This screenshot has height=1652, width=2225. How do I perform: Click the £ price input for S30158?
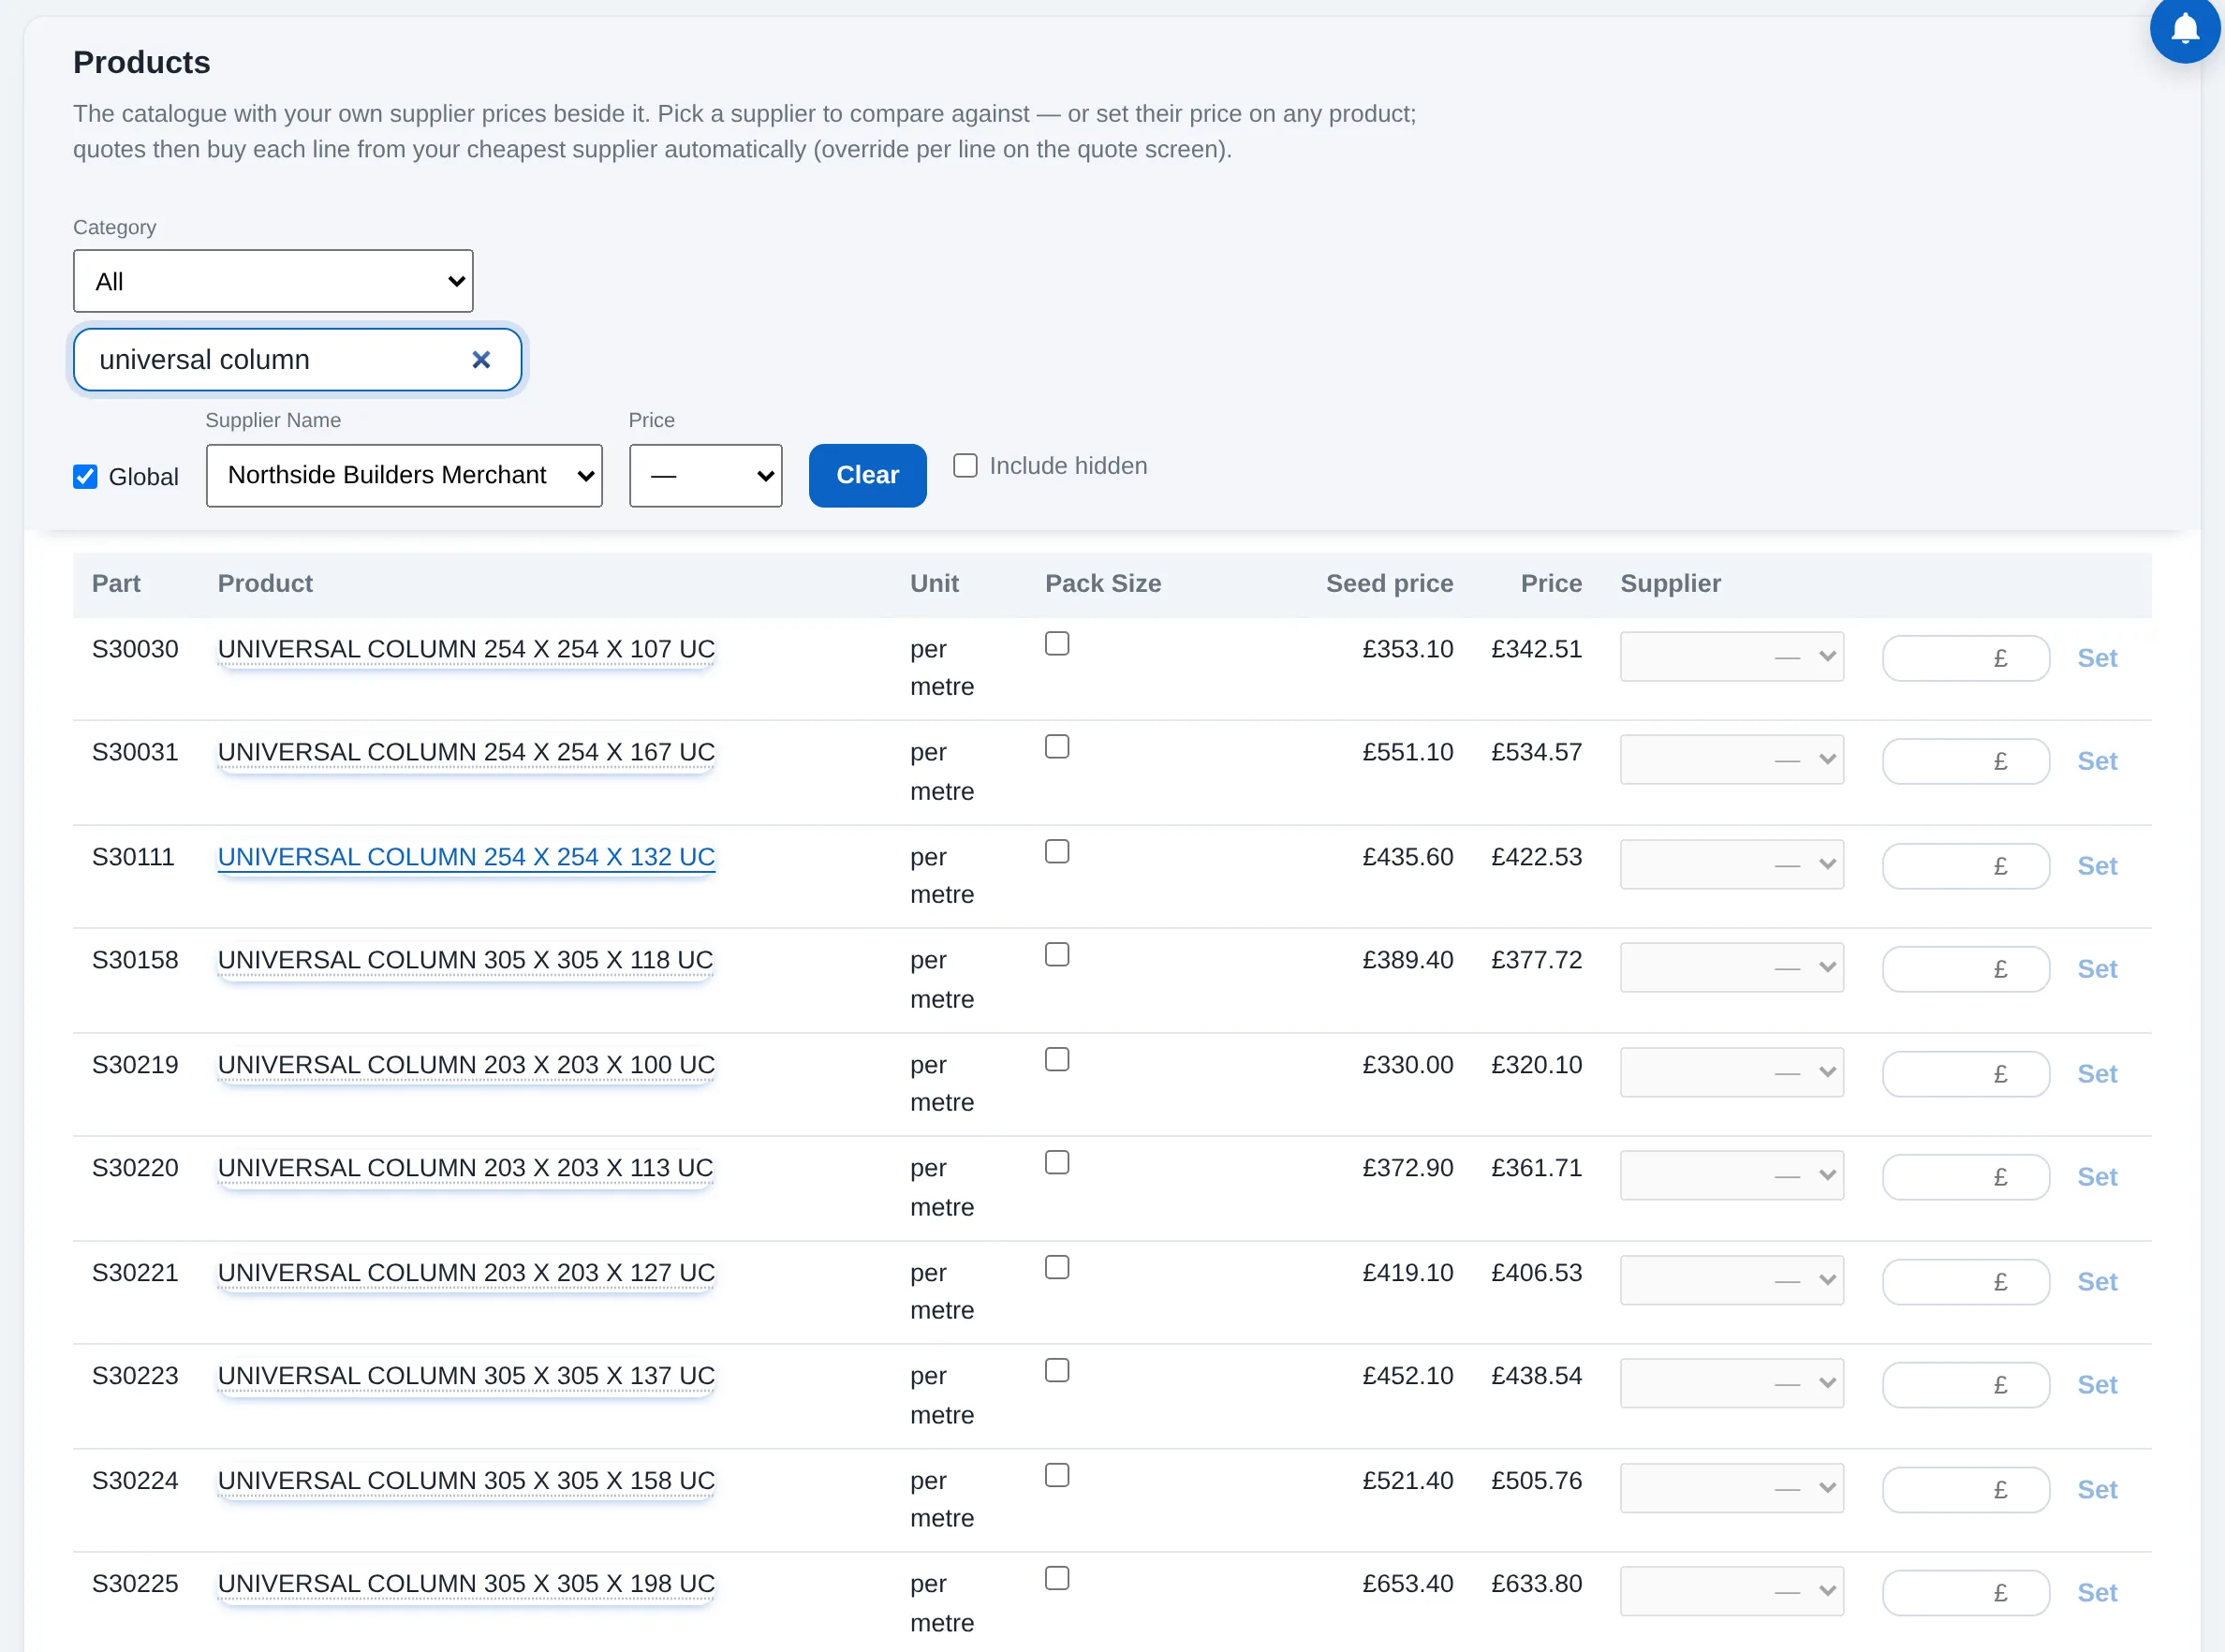tap(1966, 970)
